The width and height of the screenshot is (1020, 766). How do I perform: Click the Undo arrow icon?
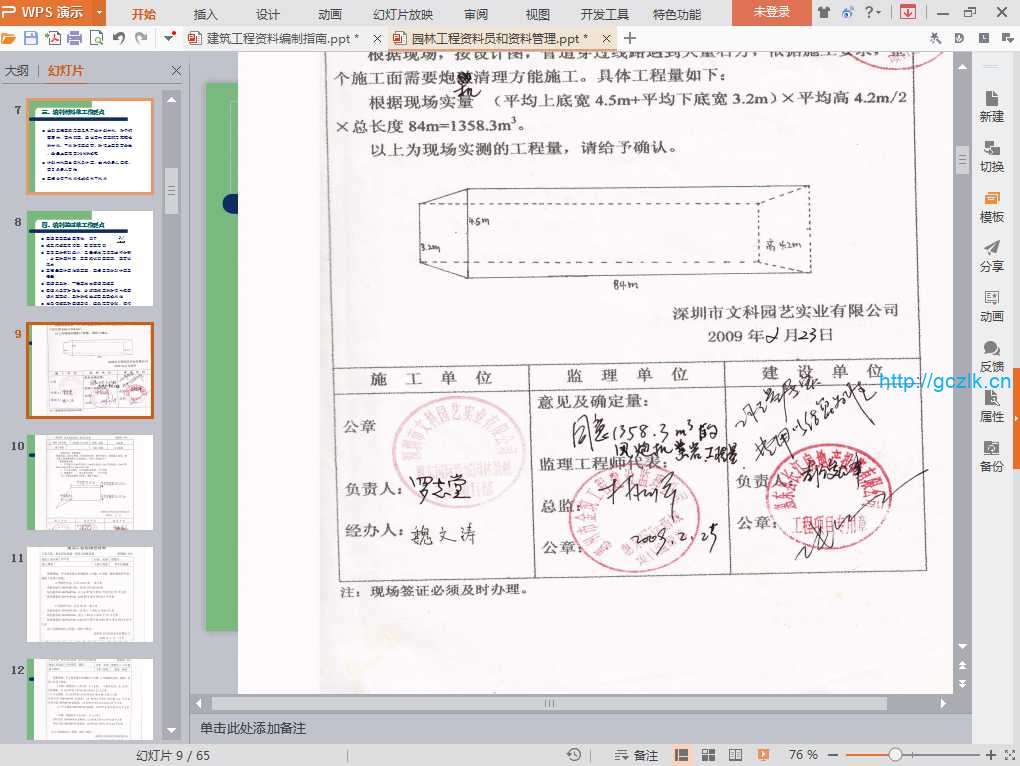pyautogui.click(x=119, y=38)
